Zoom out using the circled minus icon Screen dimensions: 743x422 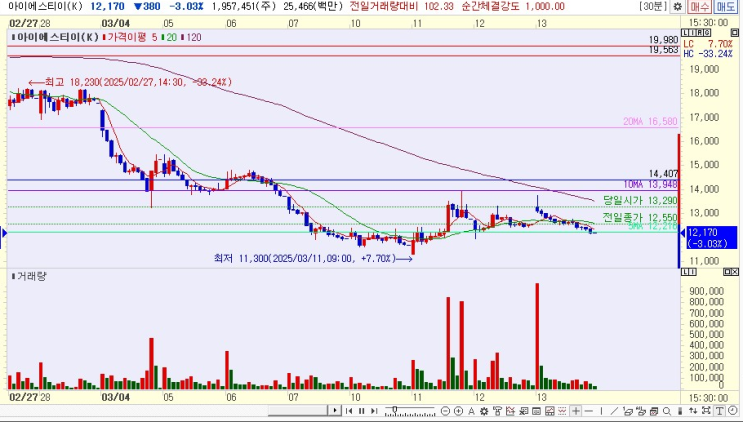445,411
